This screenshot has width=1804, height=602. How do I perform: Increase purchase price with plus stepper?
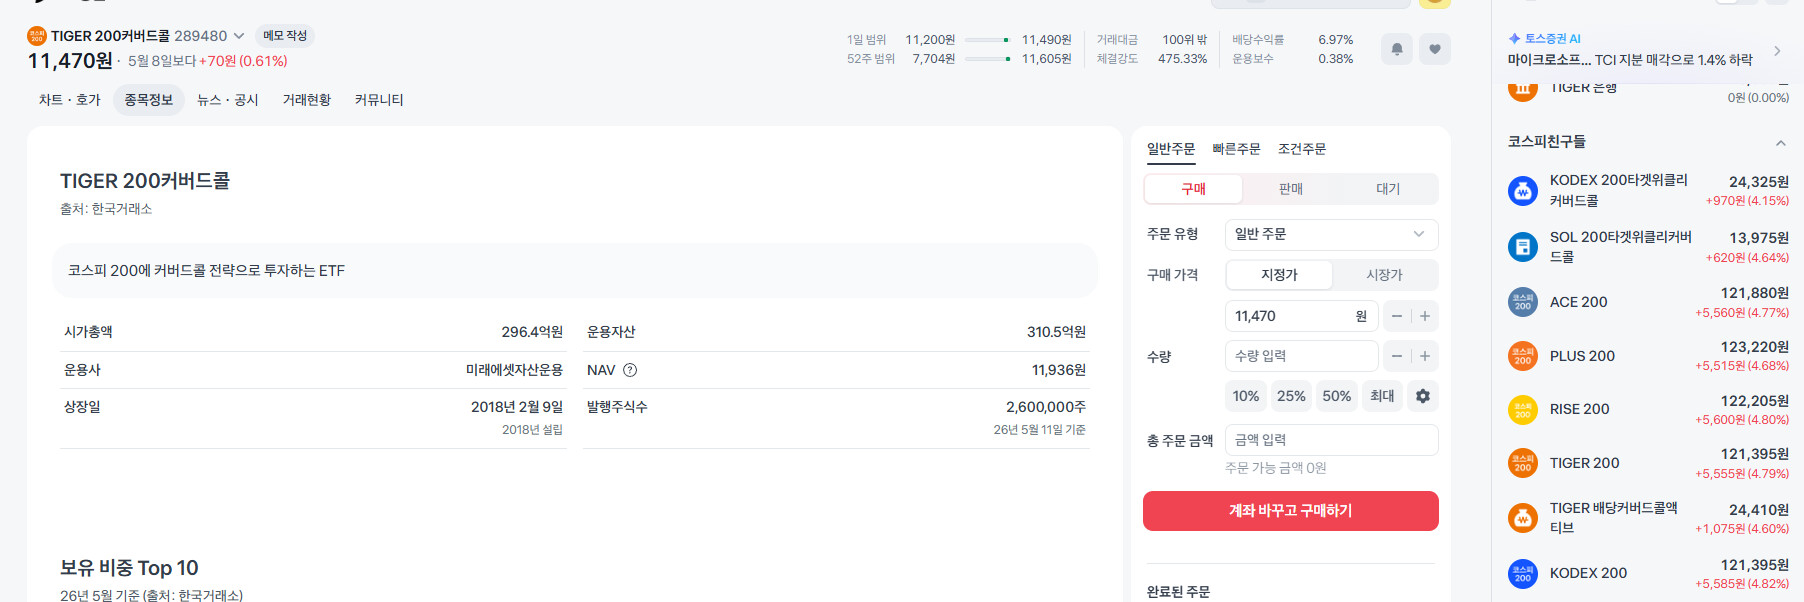pyautogui.click(x=1425, y=316)
